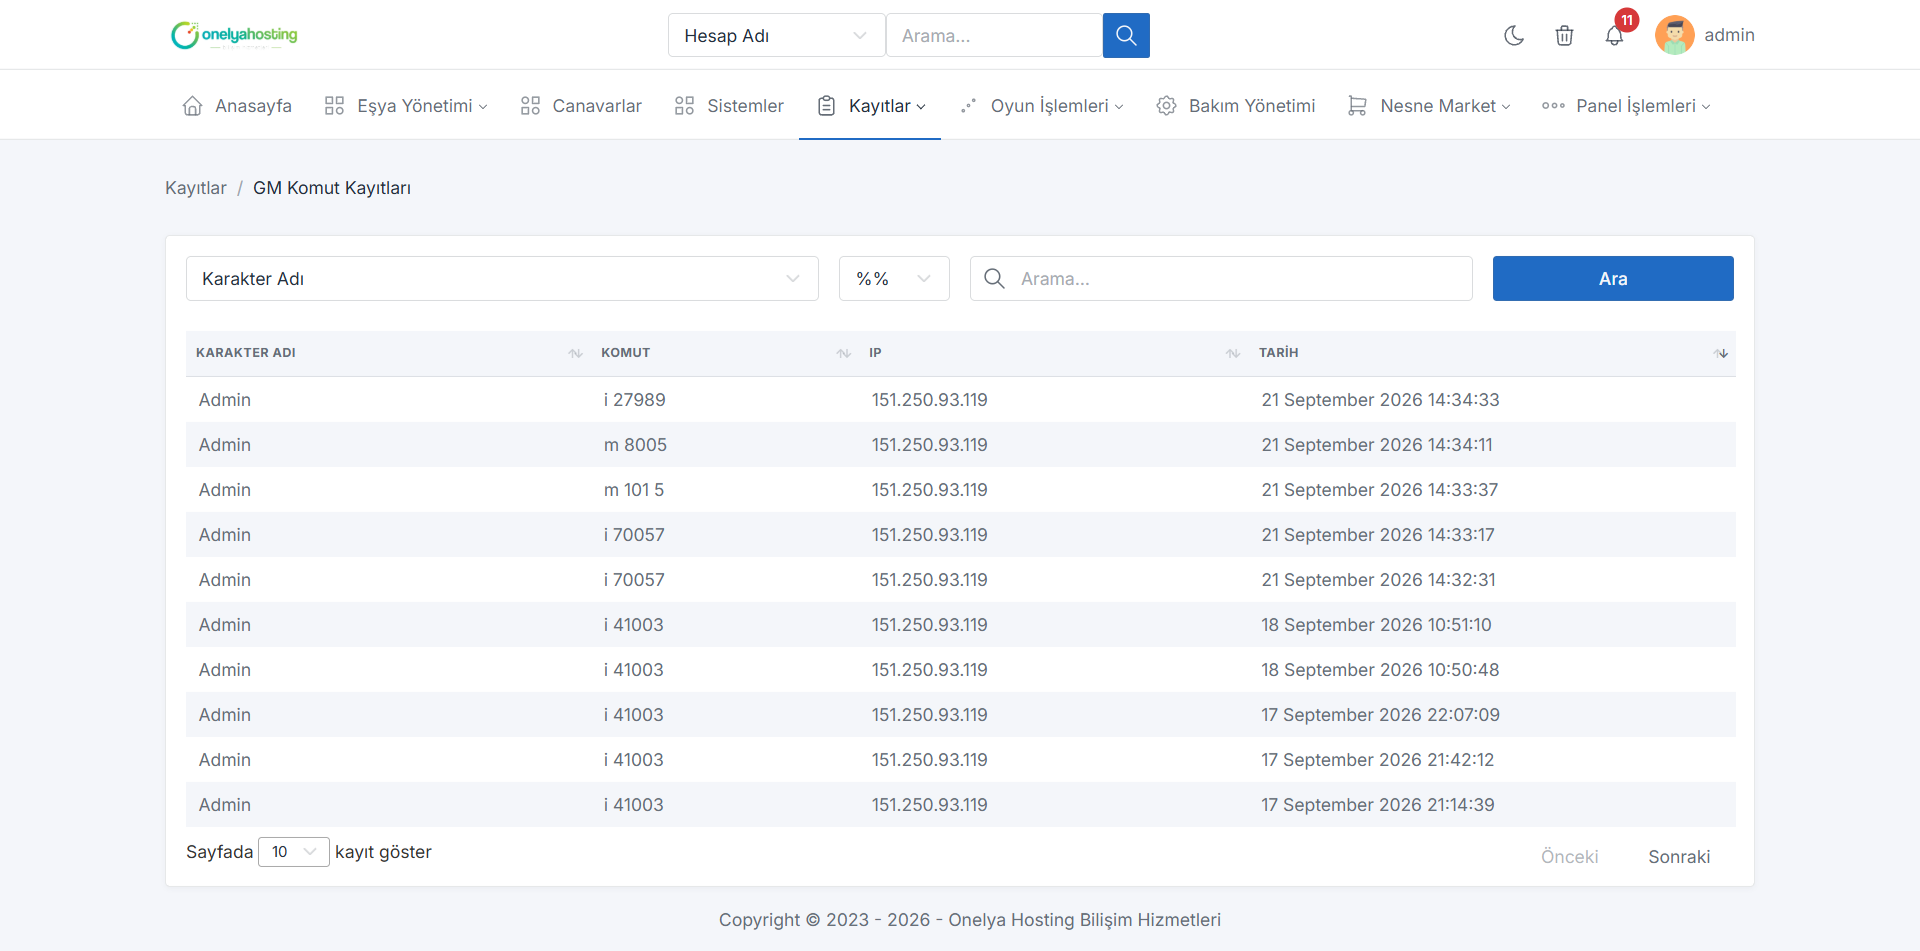
Task: Open the %% match type dropdown
Action: [894, 279]
